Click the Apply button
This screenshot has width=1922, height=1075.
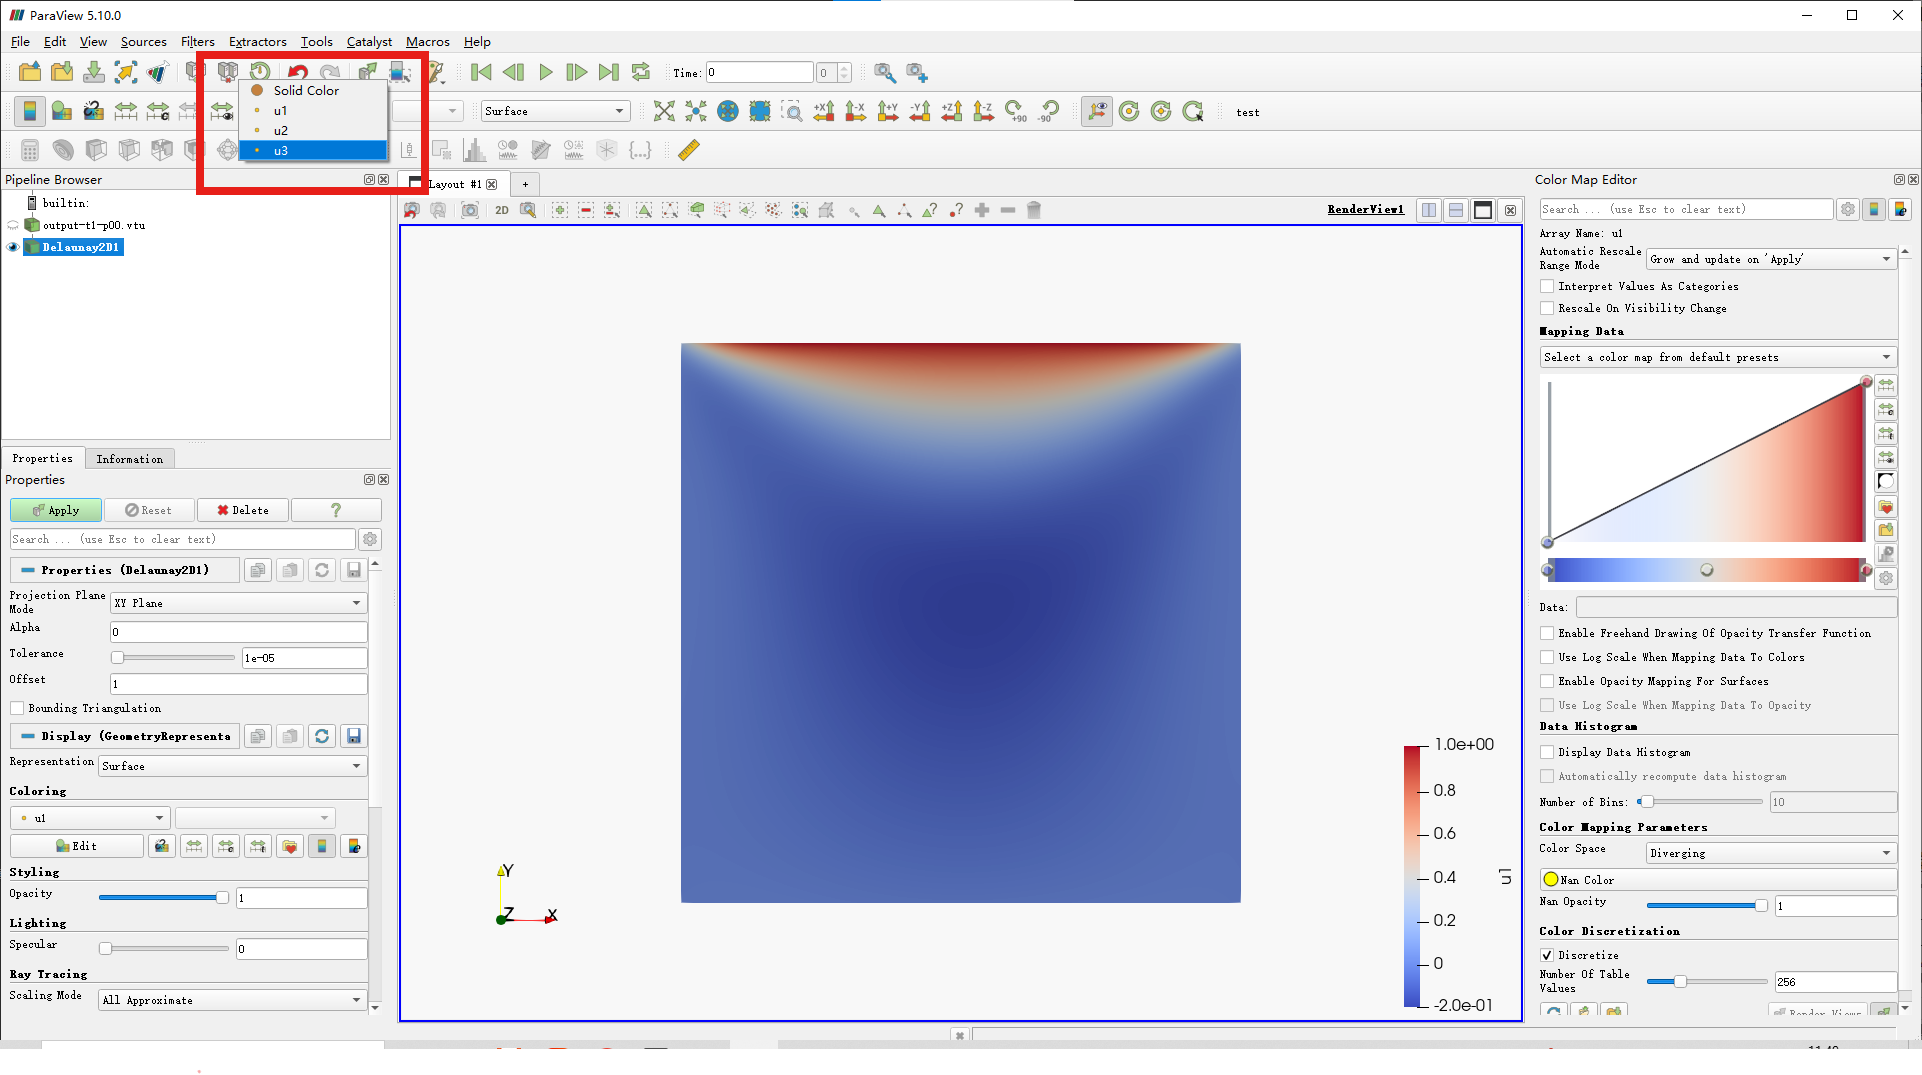coord(56,510)
